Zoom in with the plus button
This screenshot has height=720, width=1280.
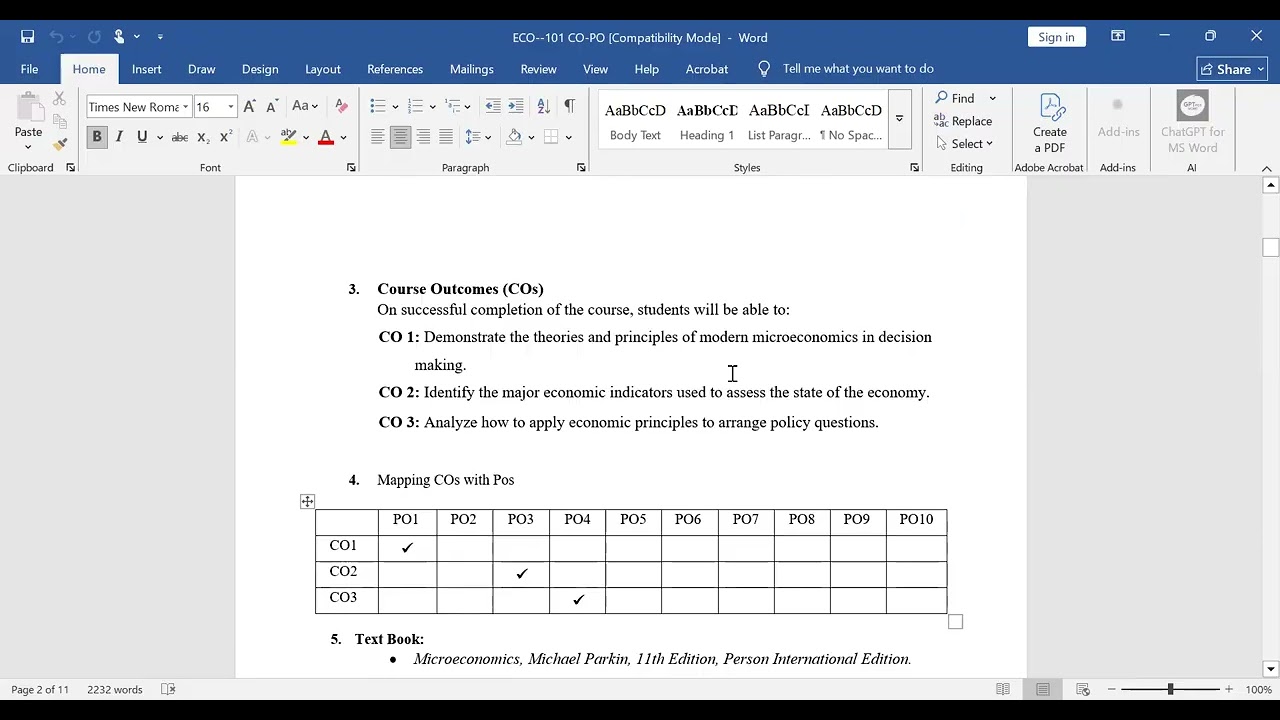(x=1229, y=689)
